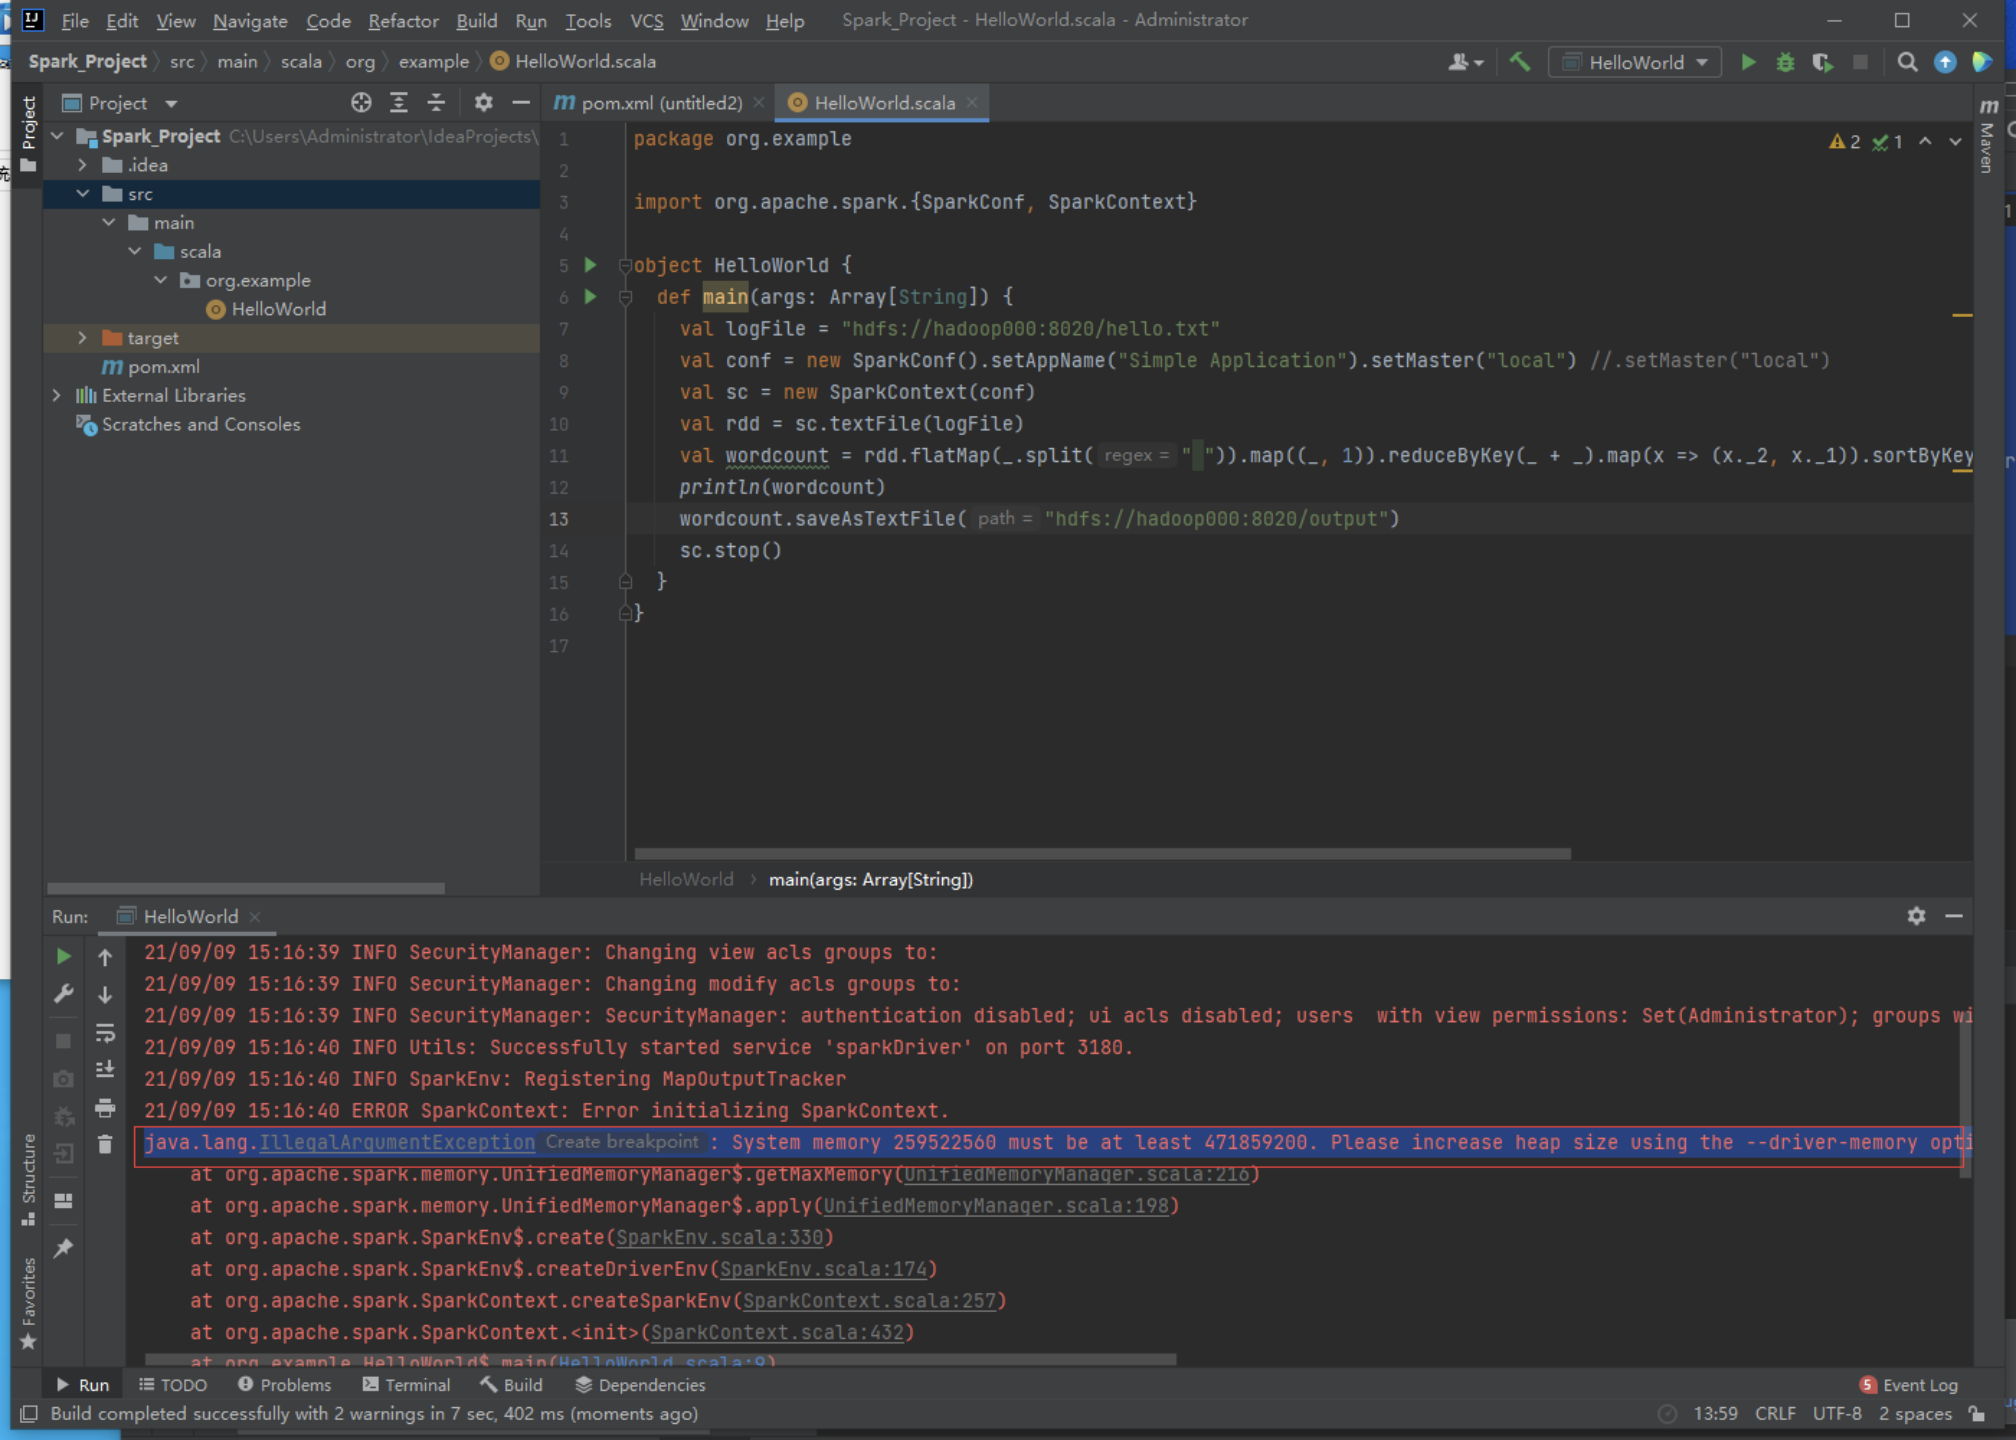
Task: Click Collapse All icon in Project panel
Action: coord(436,103)
